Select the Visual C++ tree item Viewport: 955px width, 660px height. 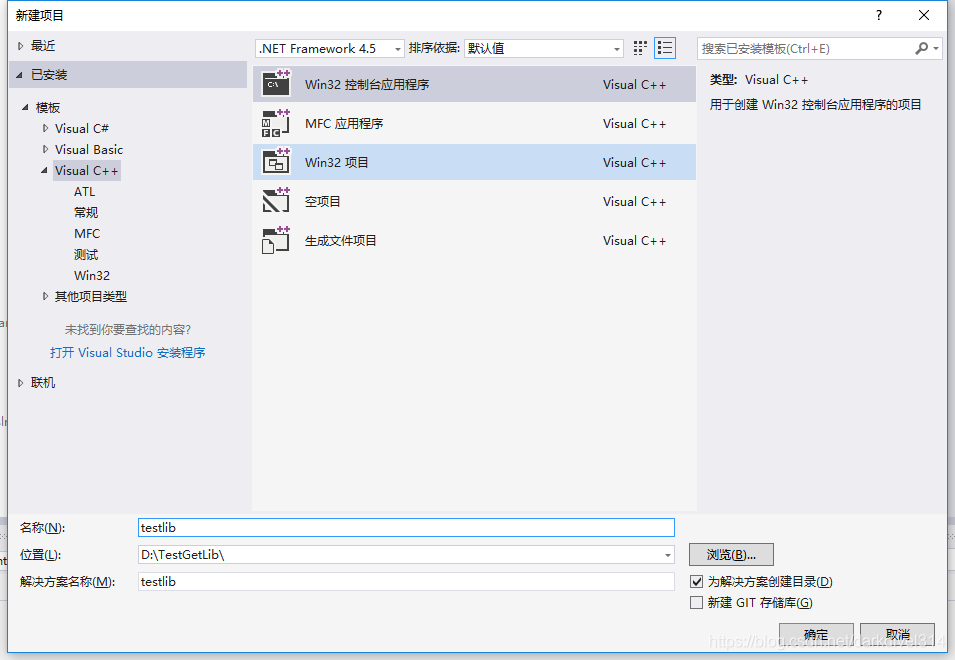tap(86, 170)
